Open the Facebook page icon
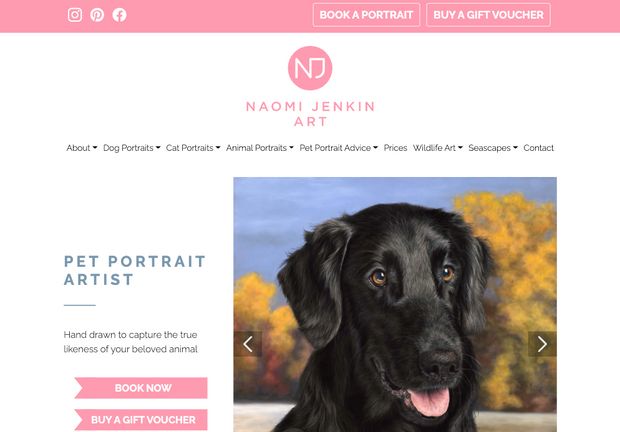 coord(119,15)
